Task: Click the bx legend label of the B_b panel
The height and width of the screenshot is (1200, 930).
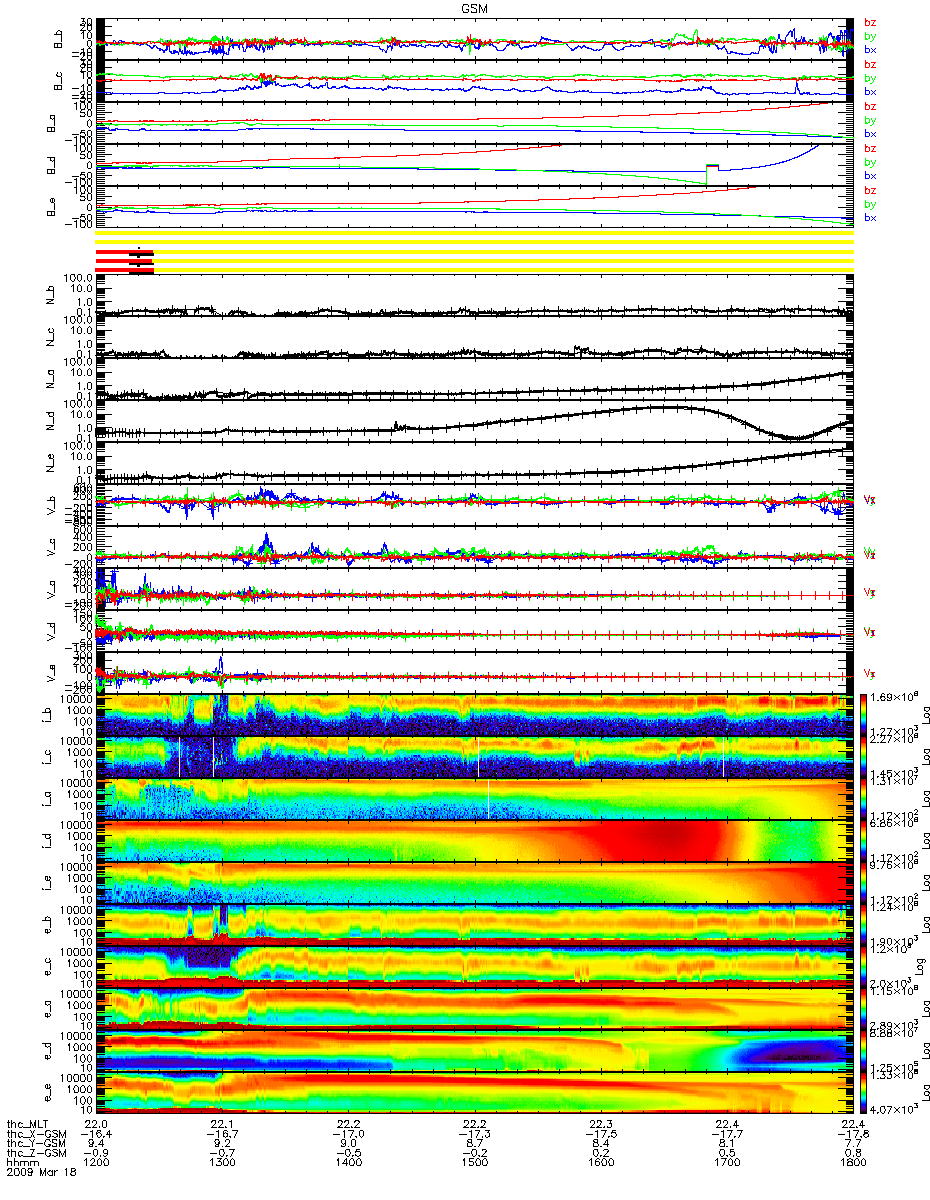Action: pos(870,50)
